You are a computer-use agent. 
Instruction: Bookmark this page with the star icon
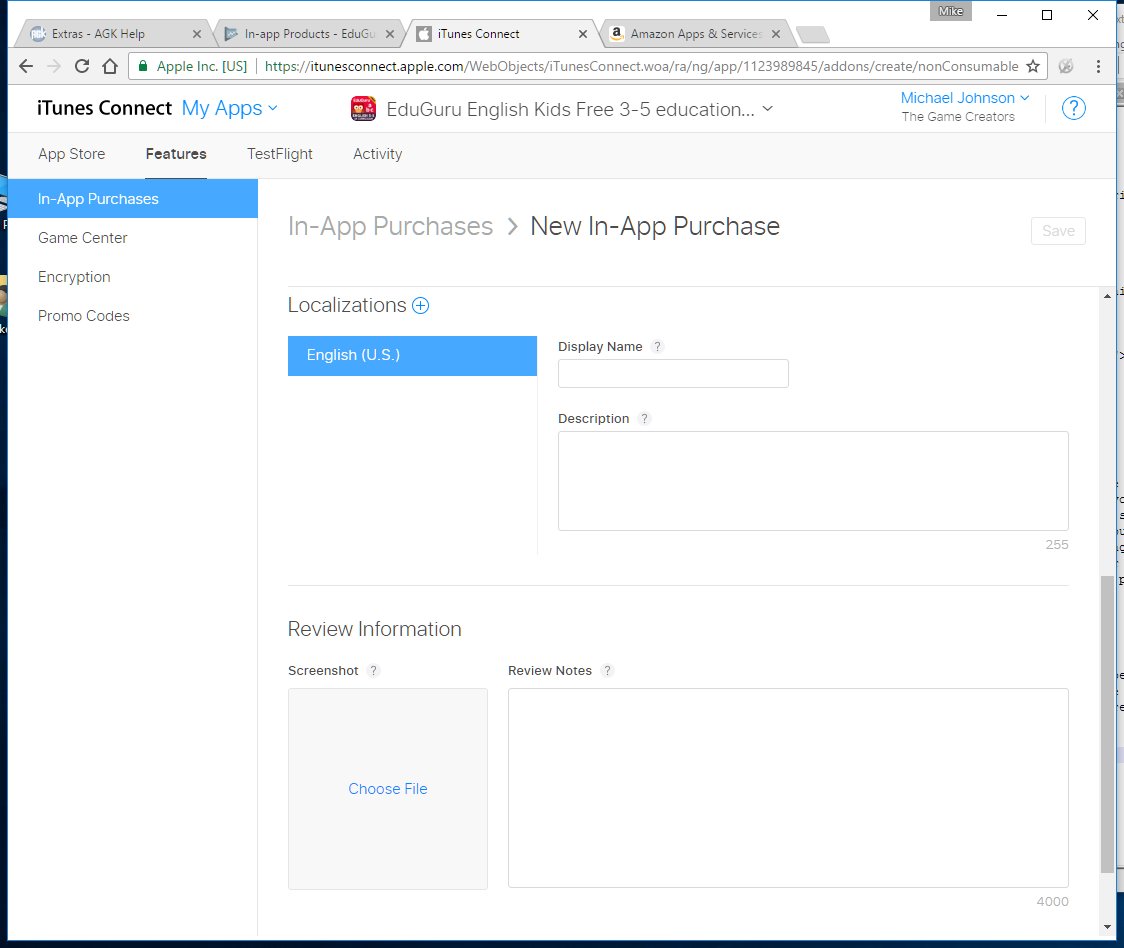1032,66
